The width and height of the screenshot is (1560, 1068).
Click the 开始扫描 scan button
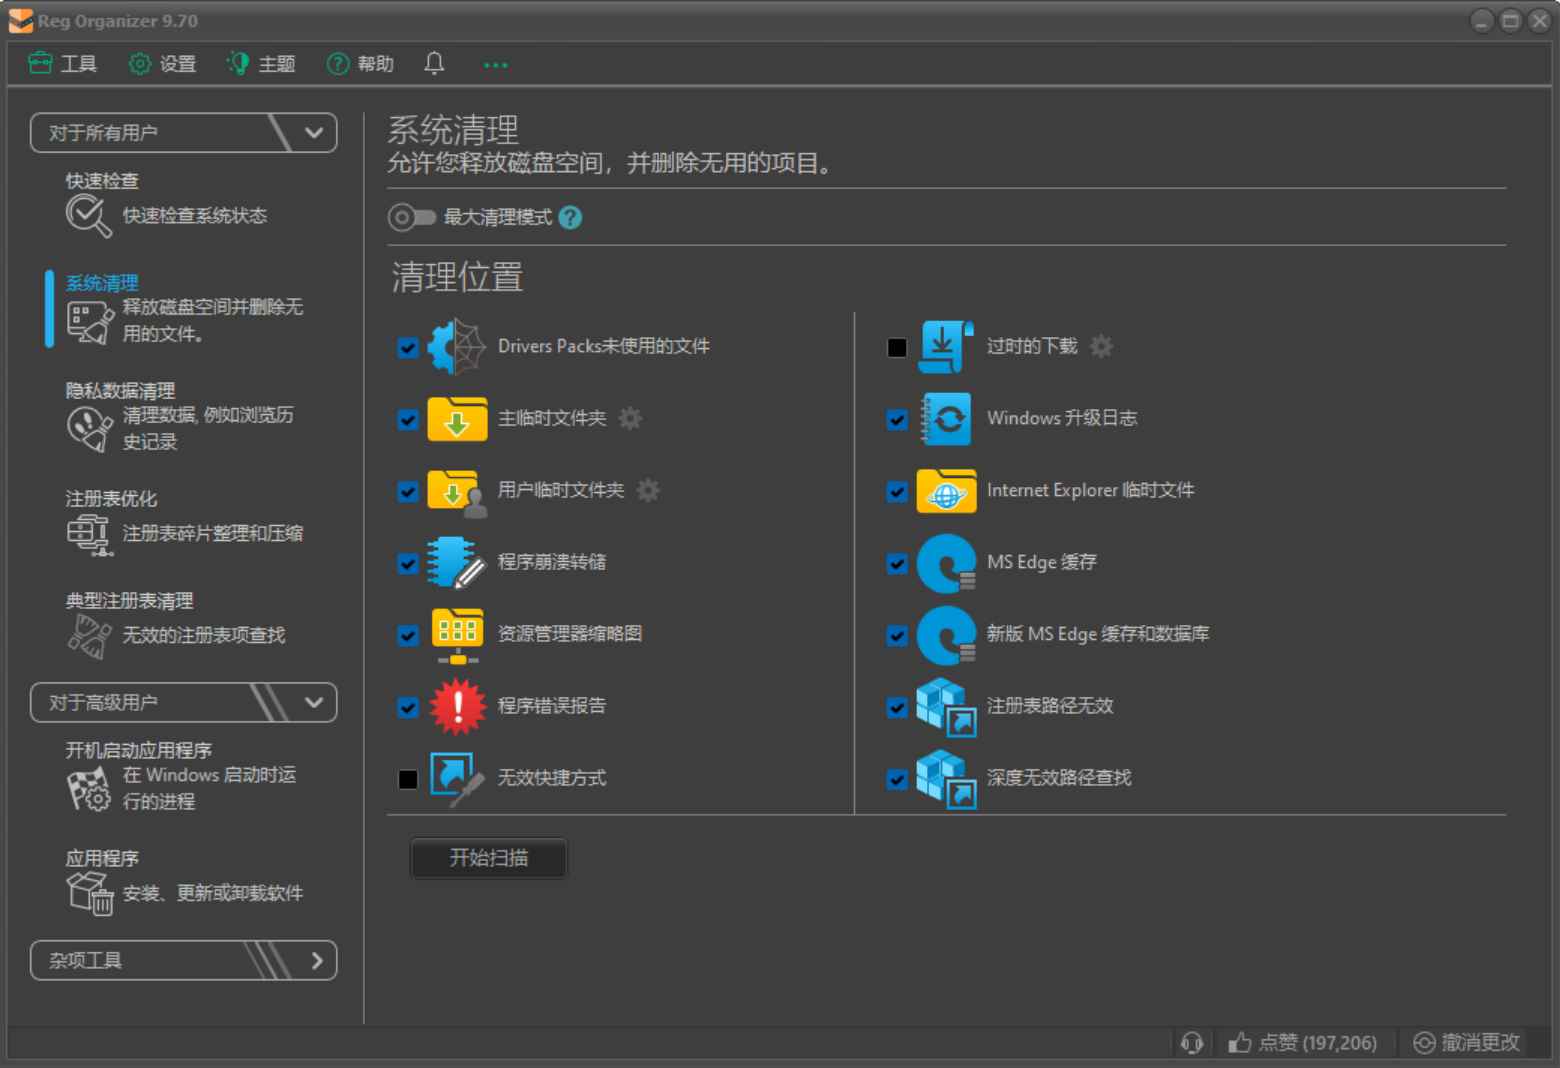click(488, 858)
